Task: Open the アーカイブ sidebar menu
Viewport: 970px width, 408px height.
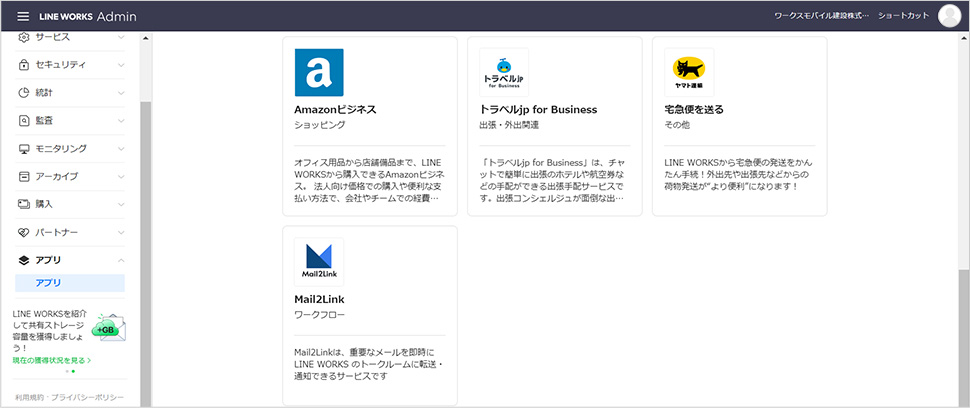Action: tap(70, 176)
